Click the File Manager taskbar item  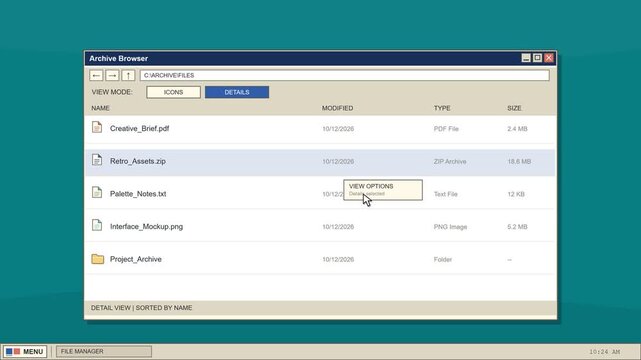coord(104,351)
